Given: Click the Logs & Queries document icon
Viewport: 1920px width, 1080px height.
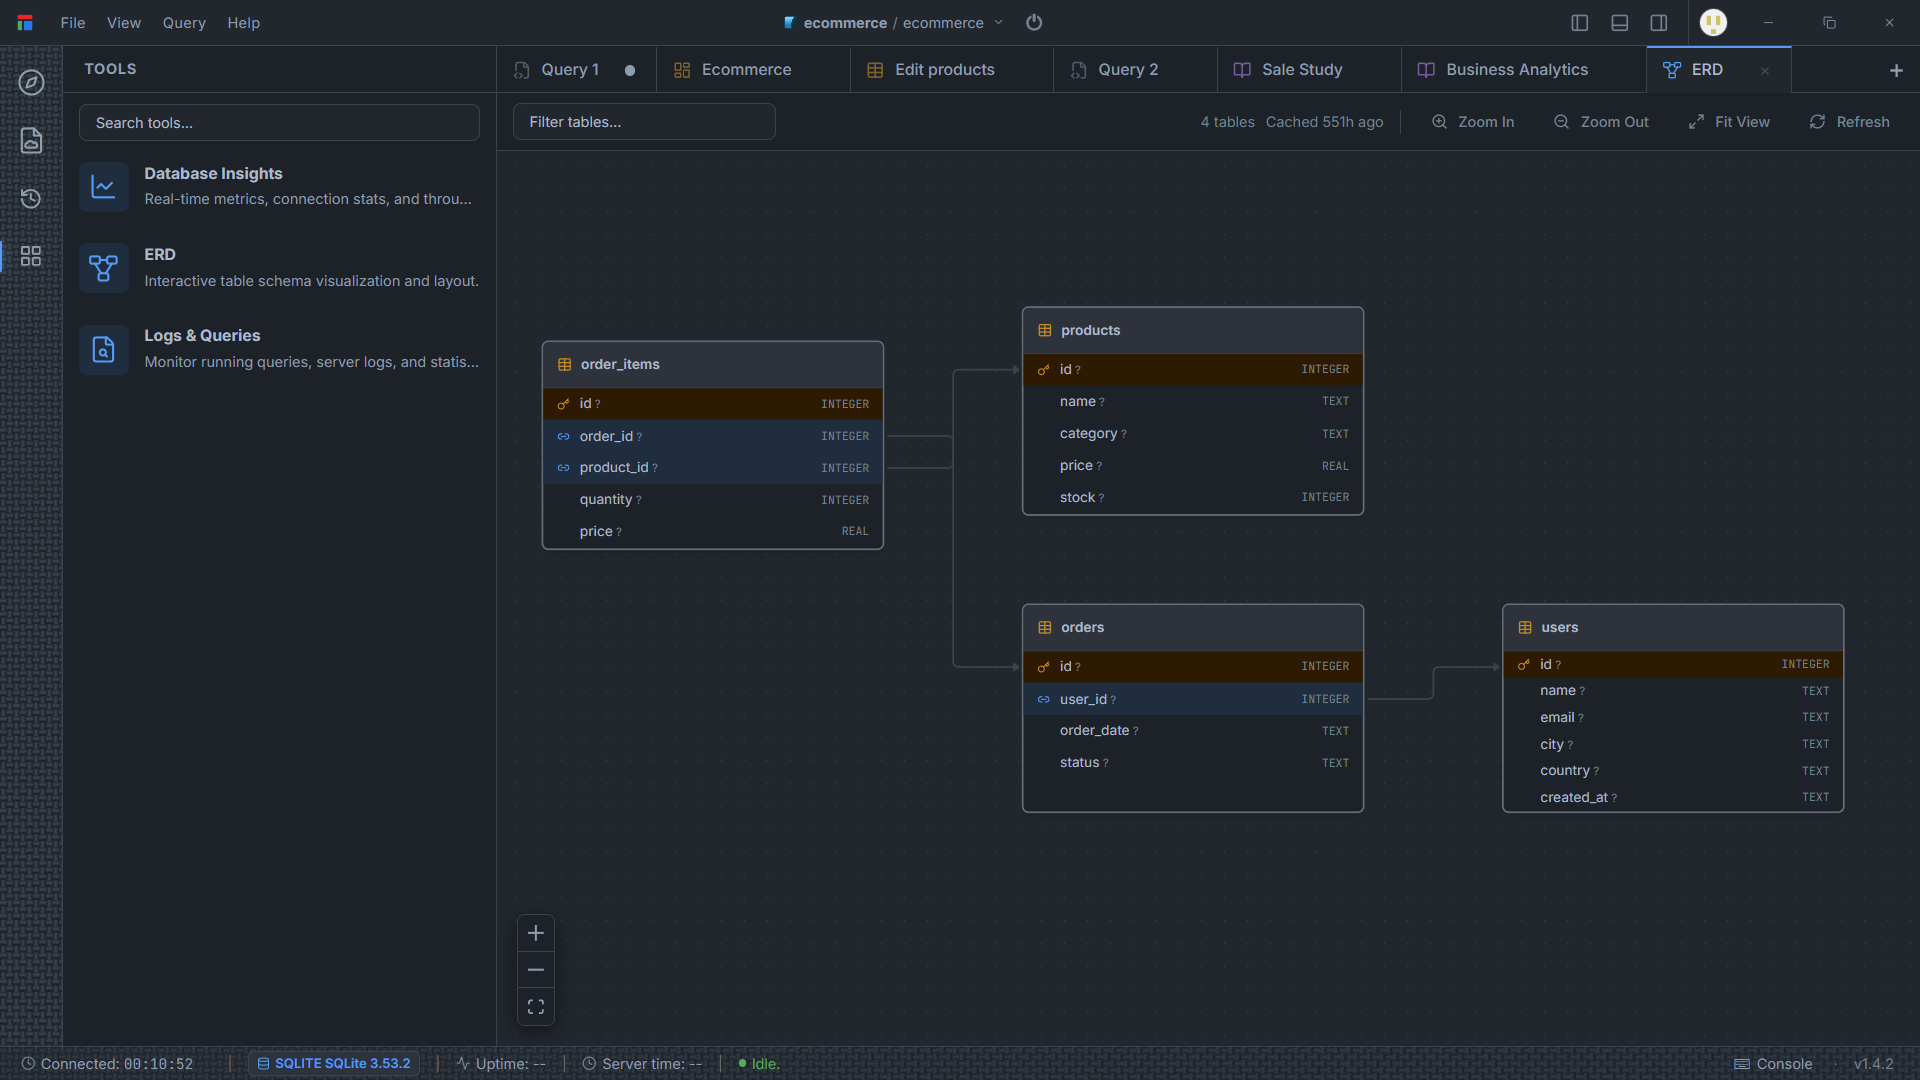Looking at the screenshot, I should pyautogui.click(x=104, y=349).
